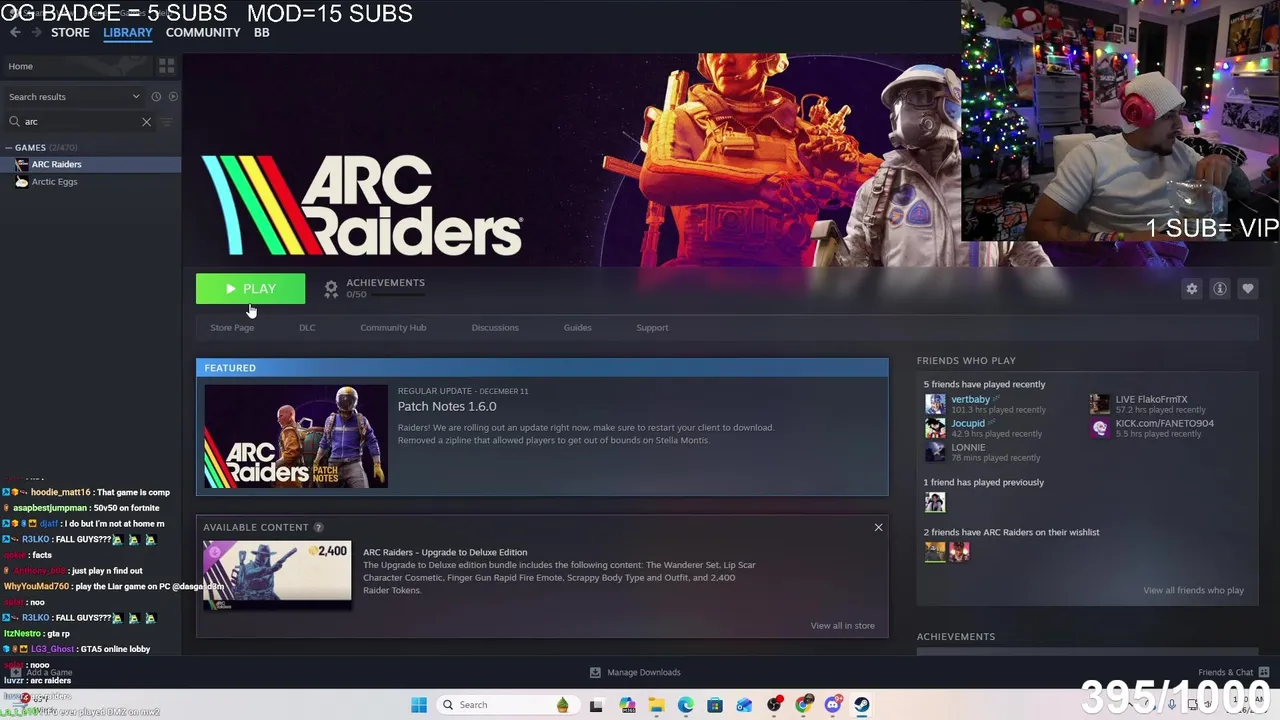Switch to the Store Page tab
Viewport: 1280px width, 720px height.
(x=232, y=328)
